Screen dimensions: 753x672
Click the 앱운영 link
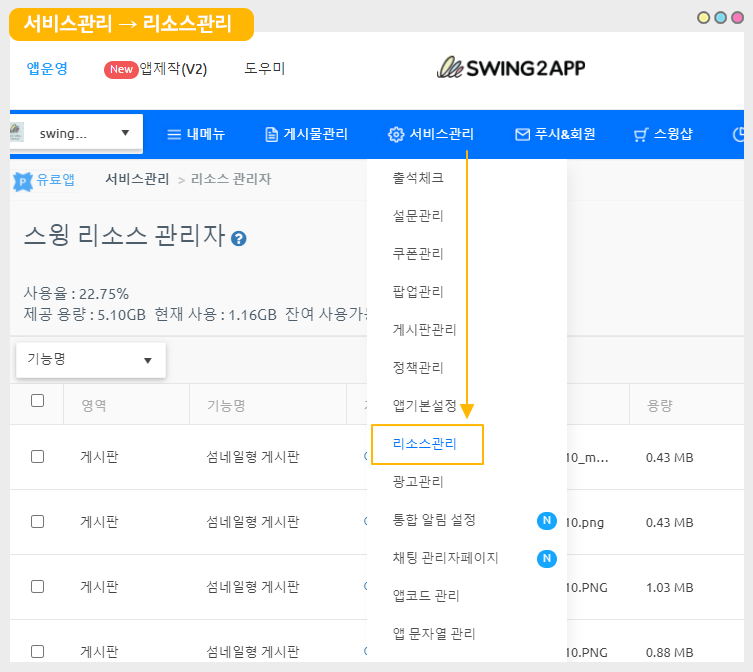pos(47,69)
